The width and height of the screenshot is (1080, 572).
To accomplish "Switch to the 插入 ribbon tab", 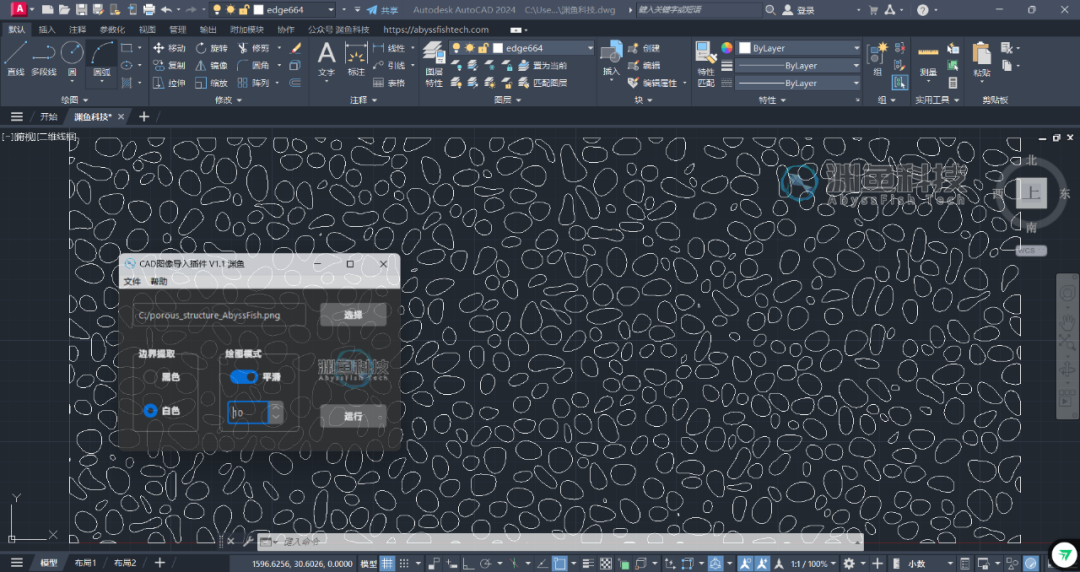I will [47, 30].
